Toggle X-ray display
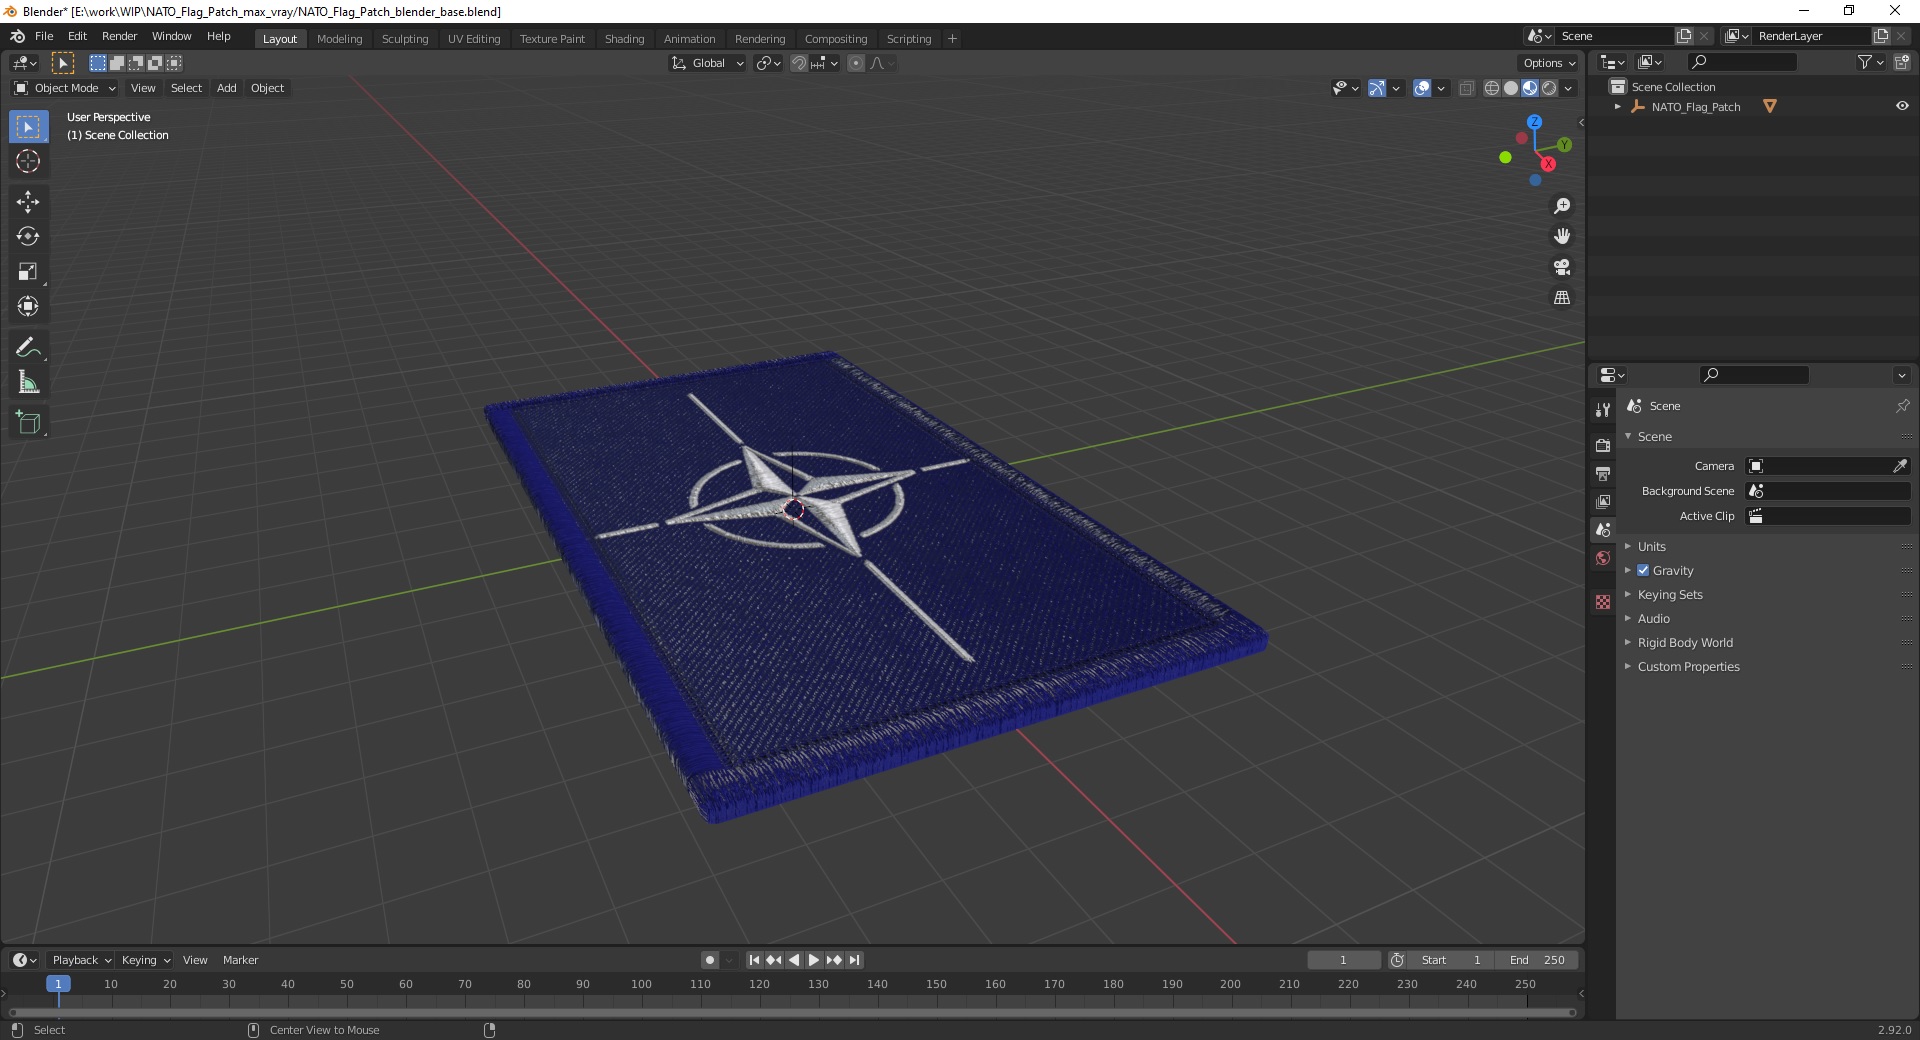The image size is (1920, 1040). point(1466,88)
